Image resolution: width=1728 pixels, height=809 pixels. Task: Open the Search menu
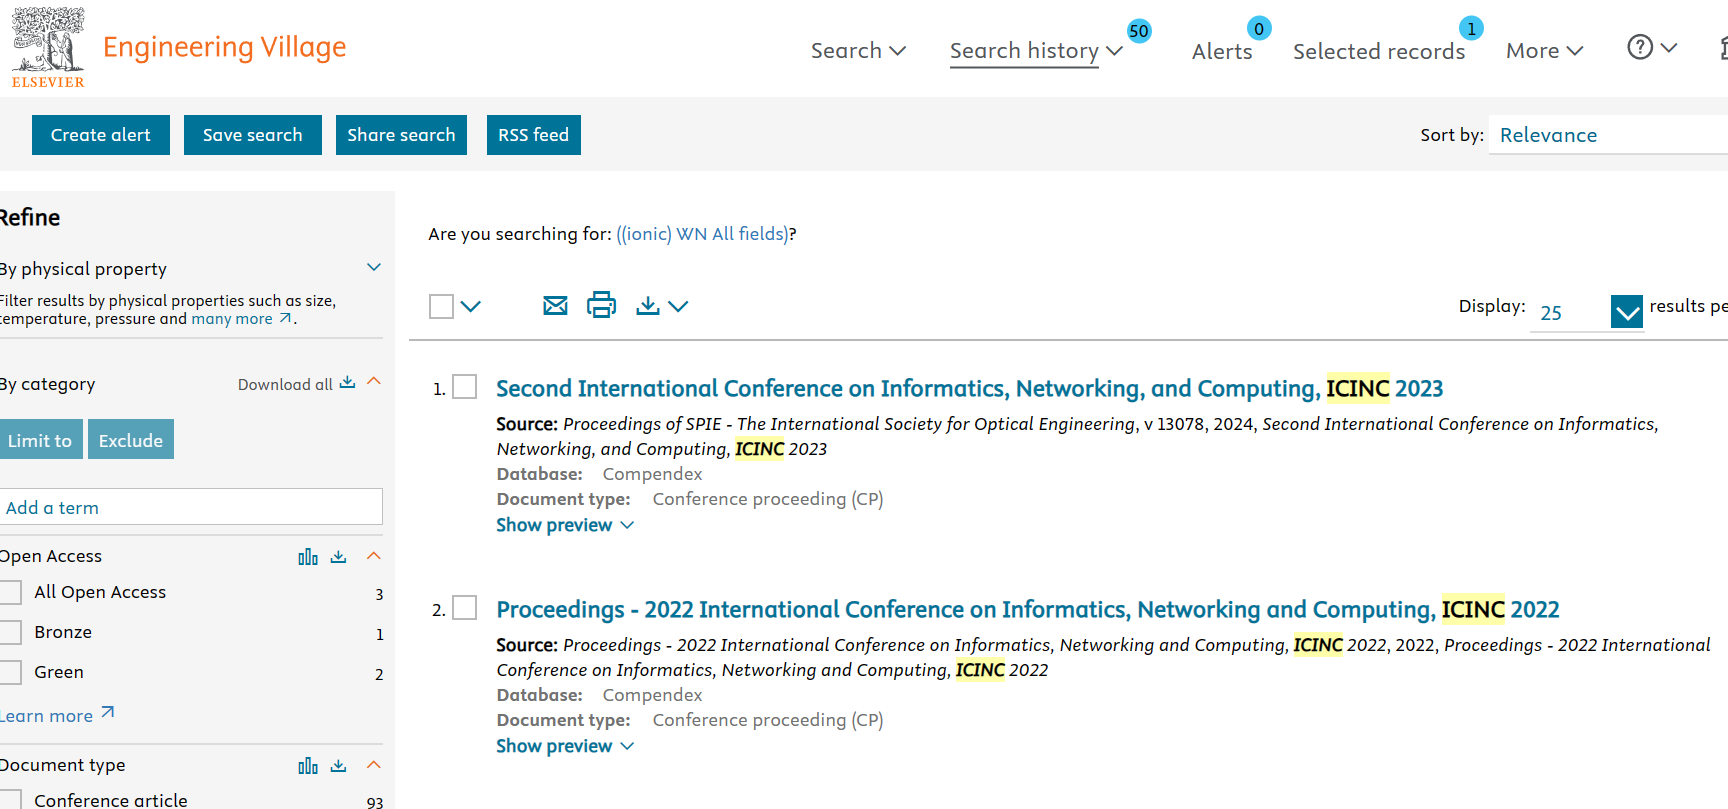coord(858,51)
